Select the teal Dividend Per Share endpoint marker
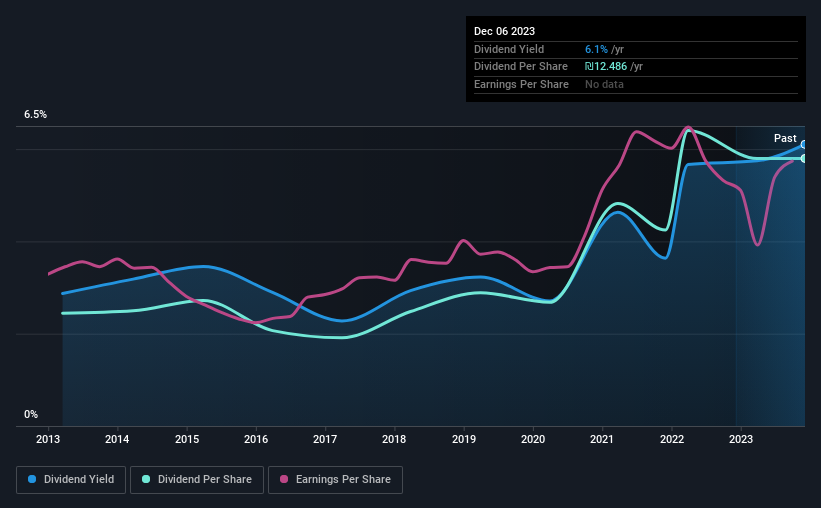This screenshot has width=821, height=508. pos(803,158)
